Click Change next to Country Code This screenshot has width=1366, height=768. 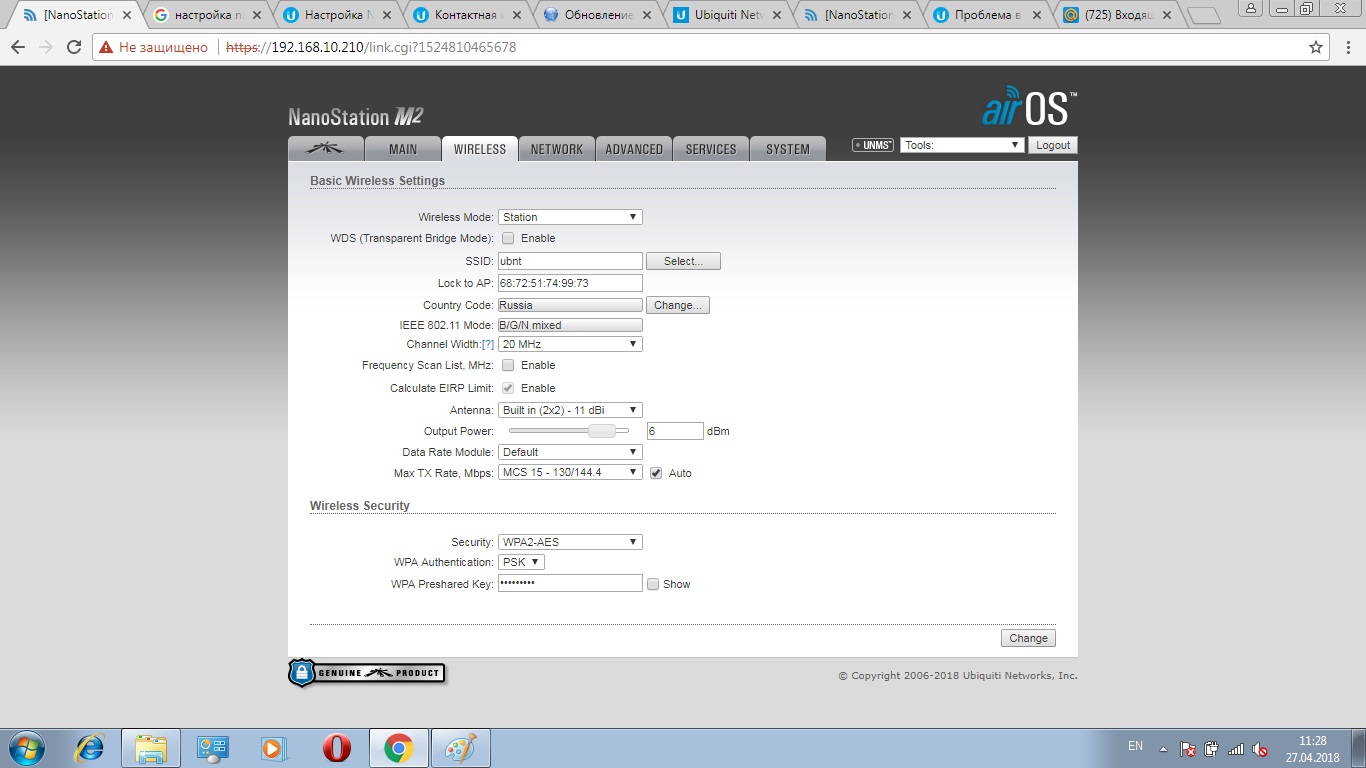[x=678, y=305]
